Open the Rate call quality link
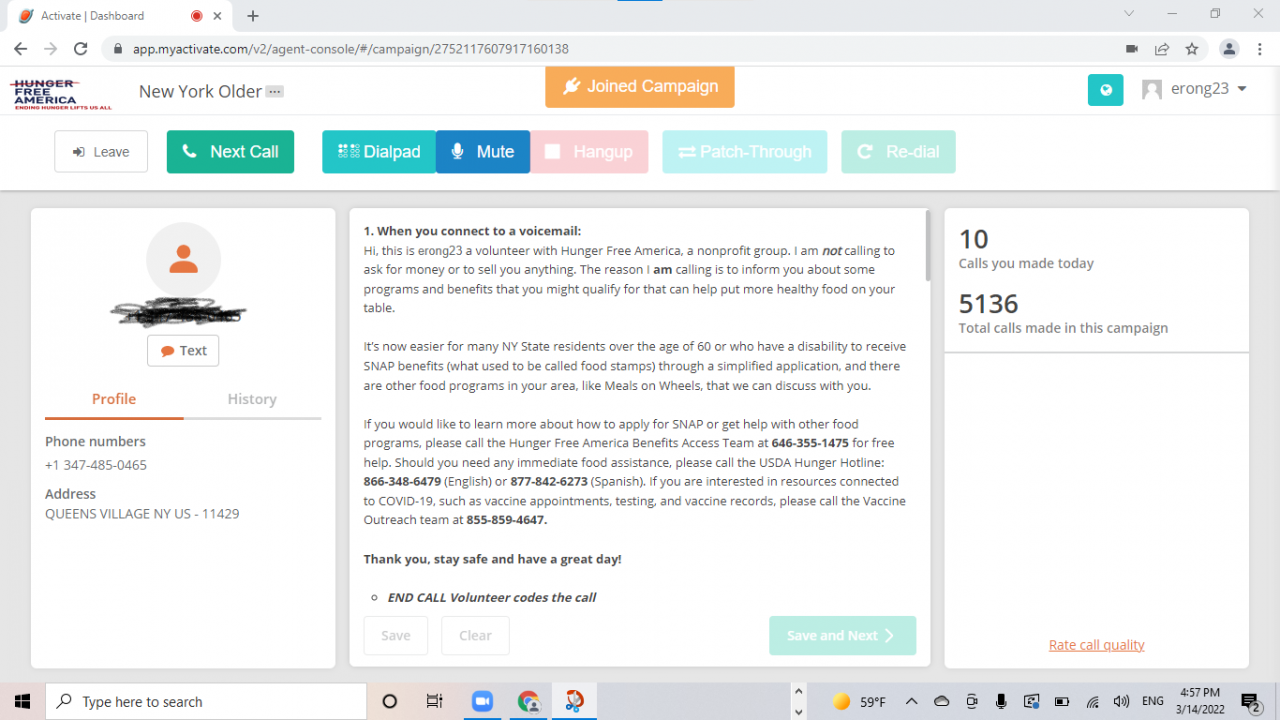Image resolution: width=1280 pixels, height=720 pixels. click(1096, 645)
